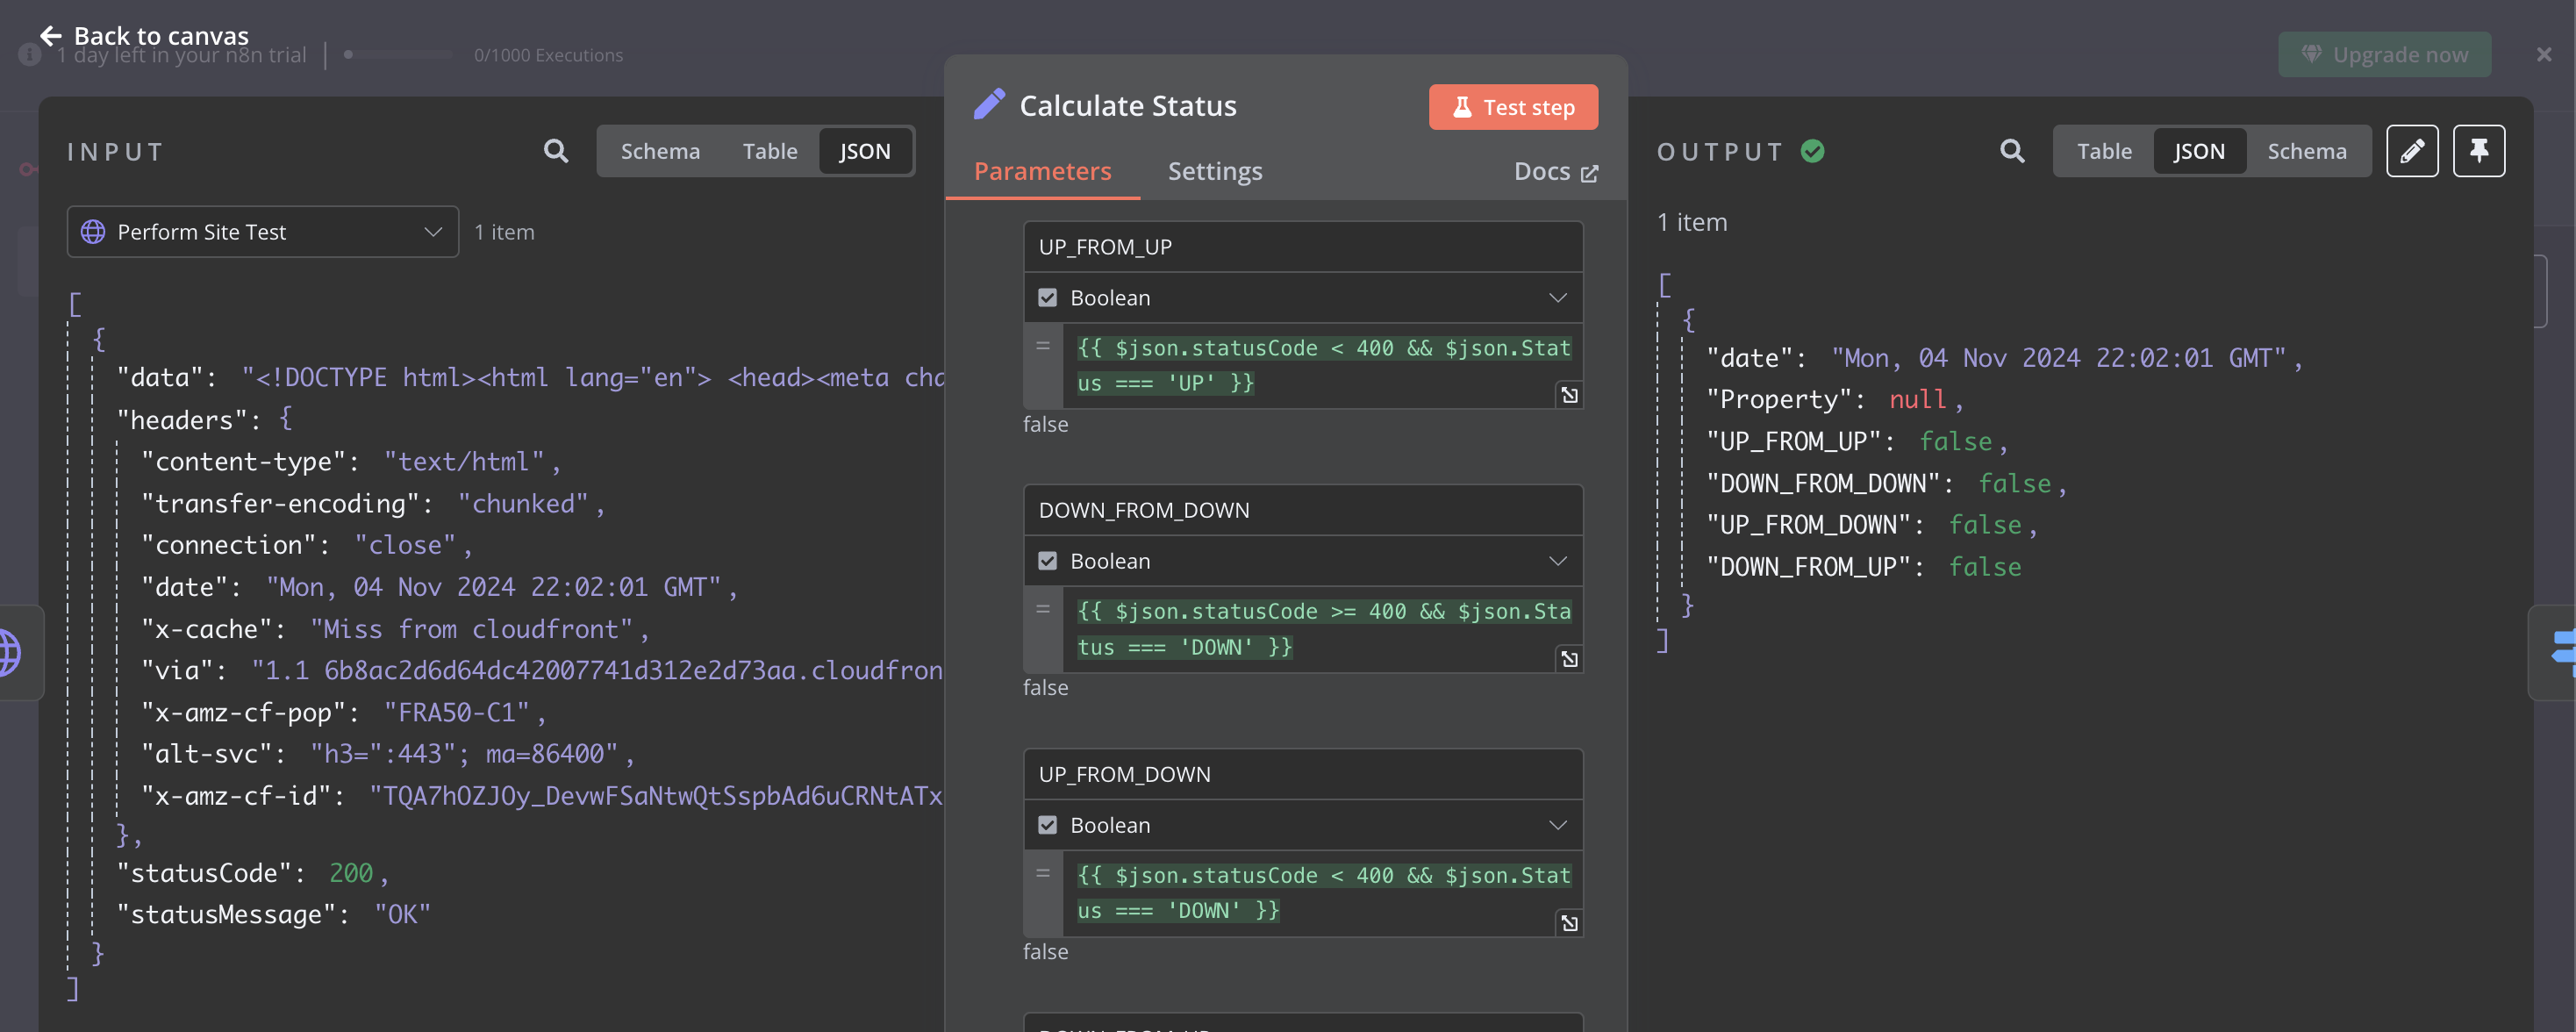Dismiss the trial banner with the X
This screenshot has width=2576, height=1032.
[x=2544, y=55]
